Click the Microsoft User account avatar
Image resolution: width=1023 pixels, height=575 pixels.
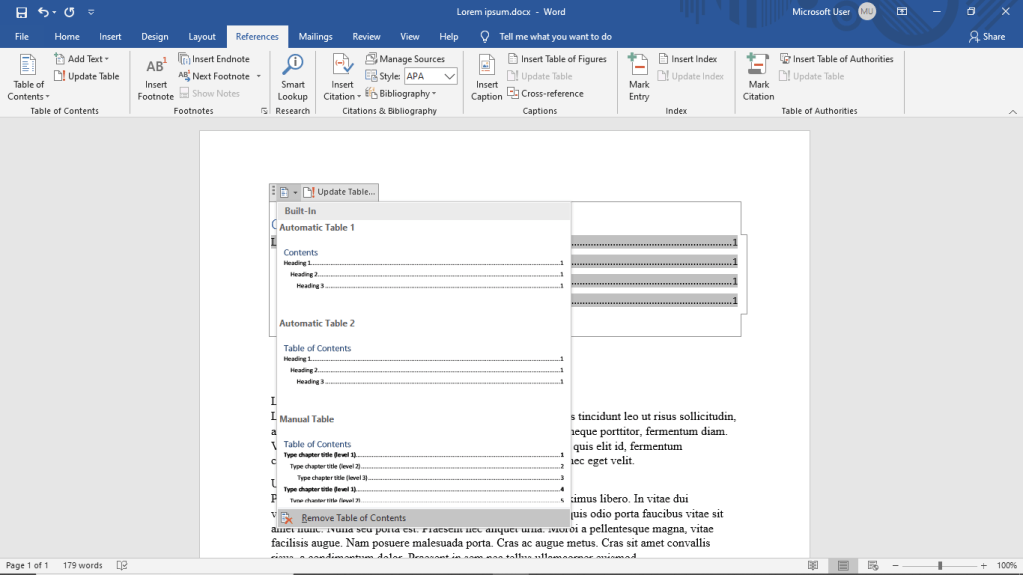point(866,12)
